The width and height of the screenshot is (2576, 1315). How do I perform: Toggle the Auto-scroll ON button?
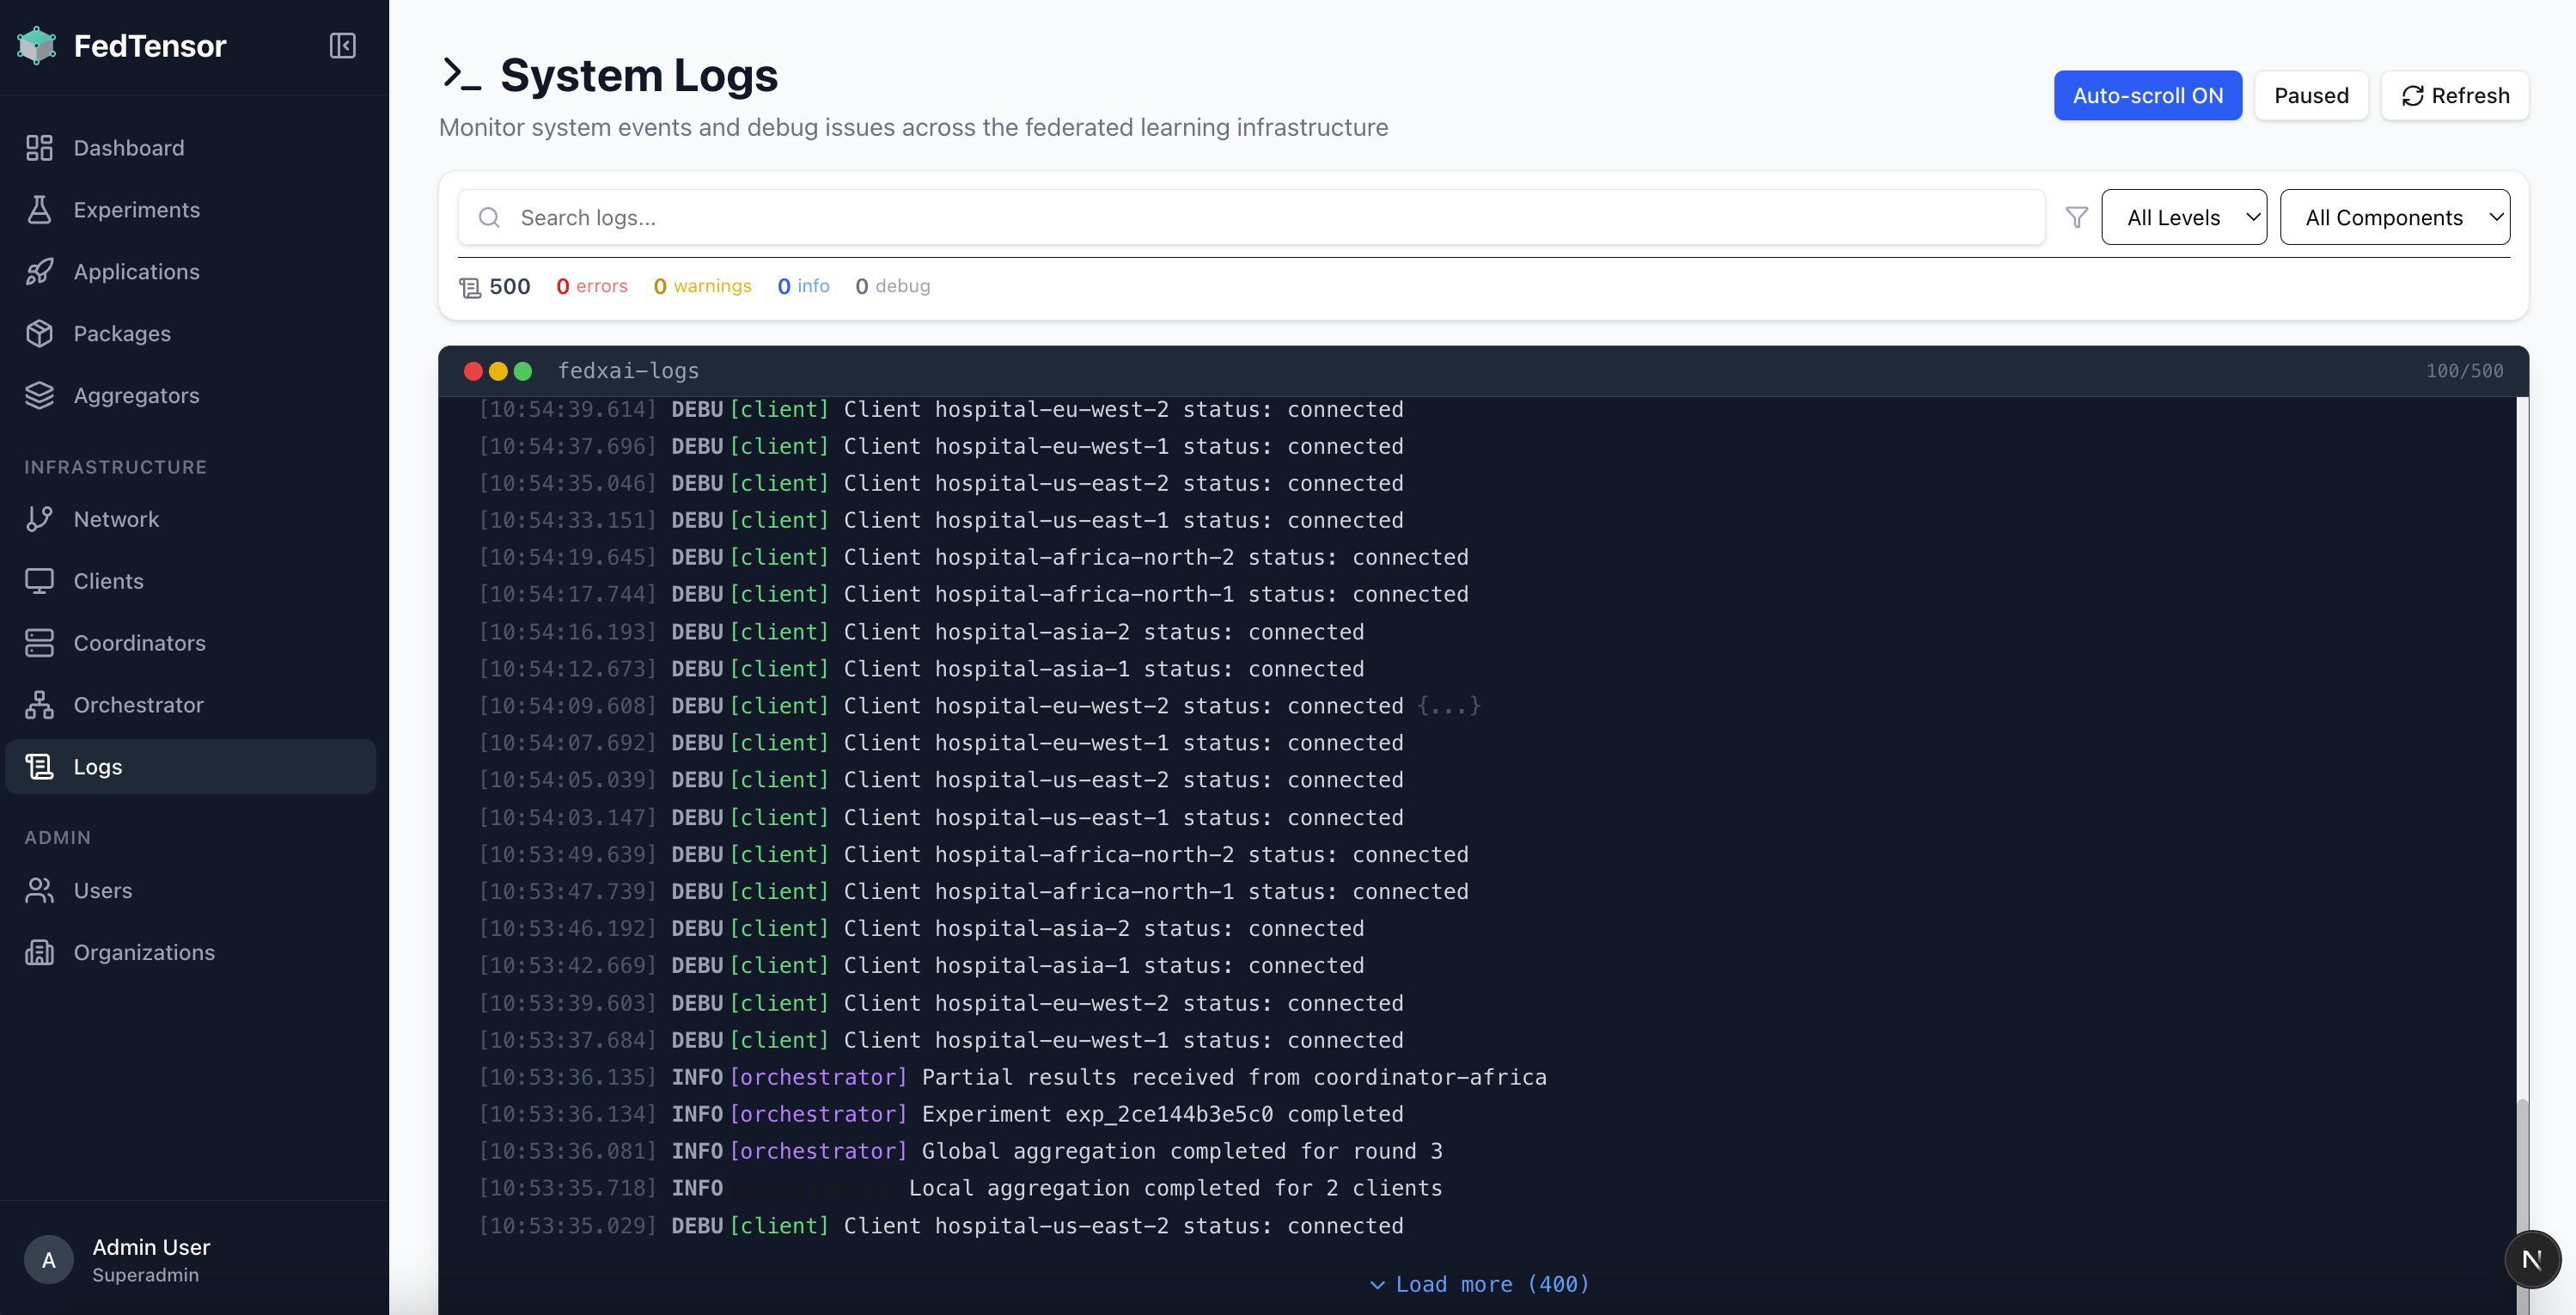click(2147, 96)
